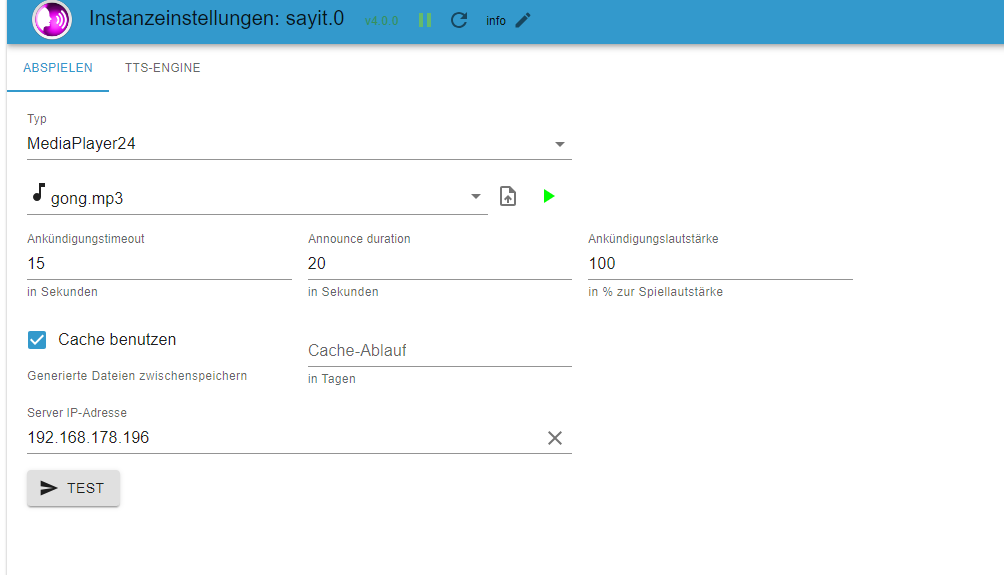Click the Cache-Ablauf input field
This screenshot has height=575, width=1004.
439,351
